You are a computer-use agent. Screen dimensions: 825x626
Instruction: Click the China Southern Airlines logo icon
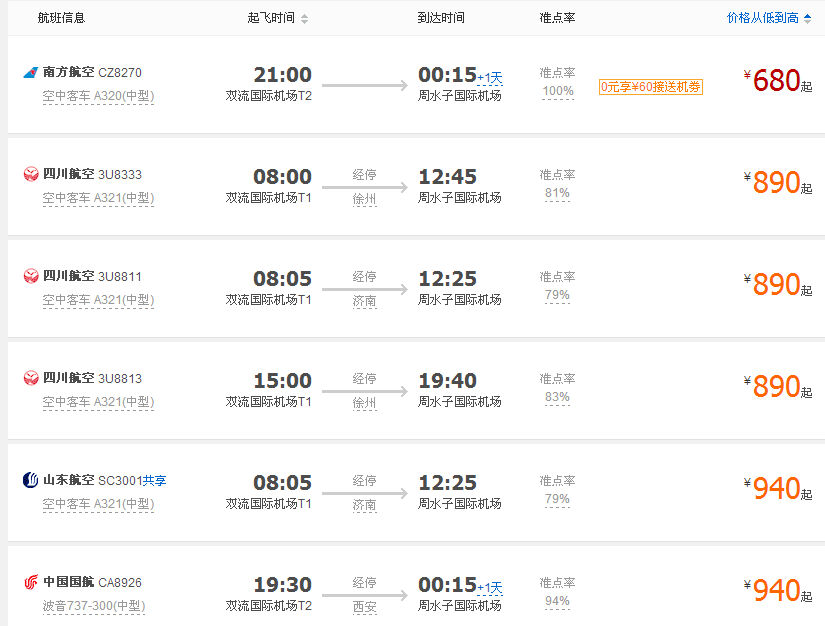[x=31, y=72]
